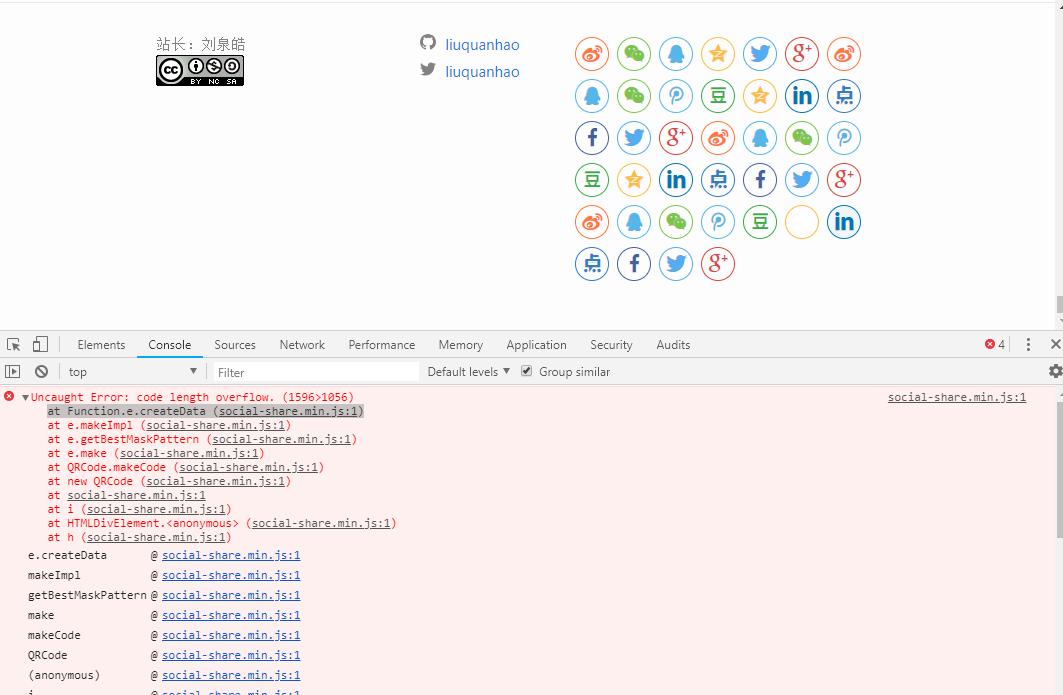Click the Facebook icon in the last share row

[634, 264]
